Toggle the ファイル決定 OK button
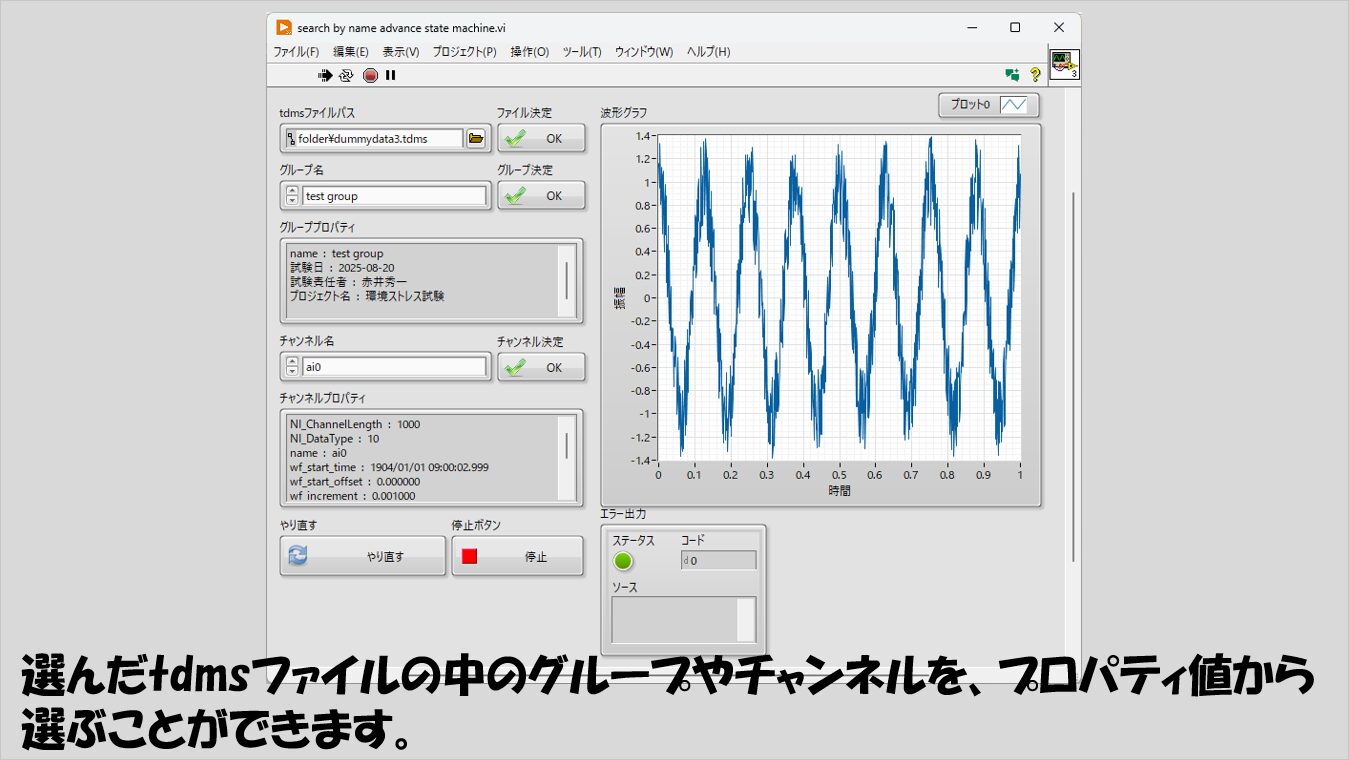The width and height of the screenshot is (1349, 760). click(x=541, y=139)
